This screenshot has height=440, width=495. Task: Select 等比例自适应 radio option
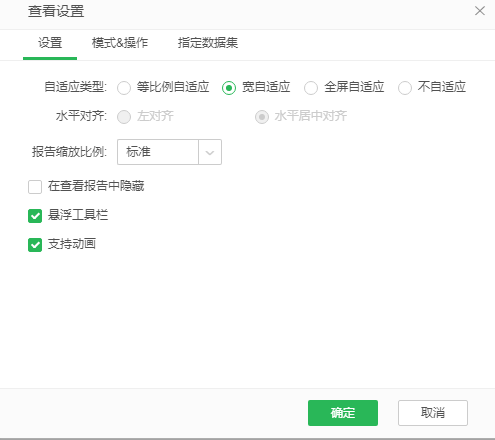click(124, 88)
